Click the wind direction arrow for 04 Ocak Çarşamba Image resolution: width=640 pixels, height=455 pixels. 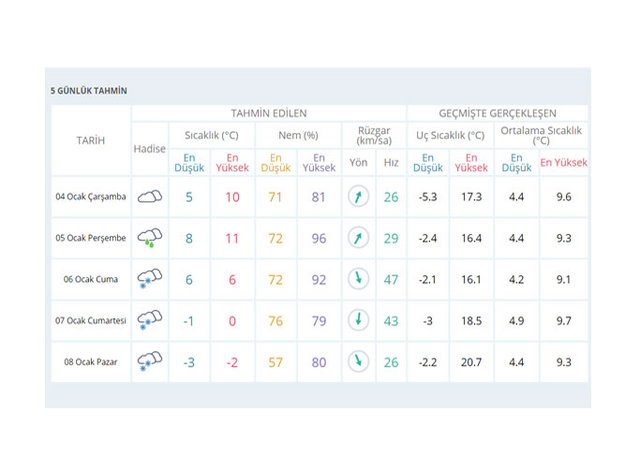(358, 197)
